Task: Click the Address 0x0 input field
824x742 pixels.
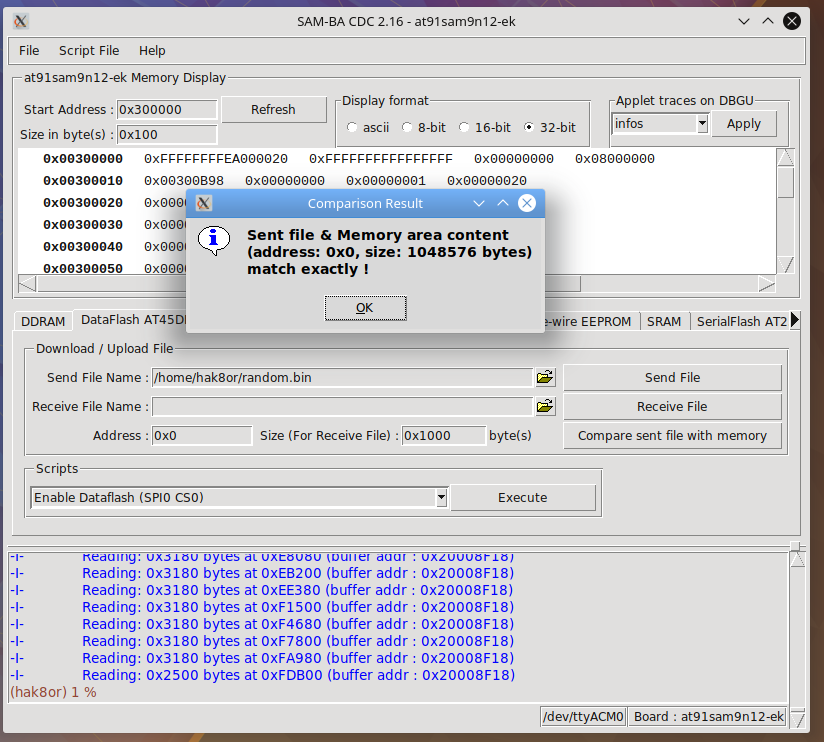Action: (202, 436)
